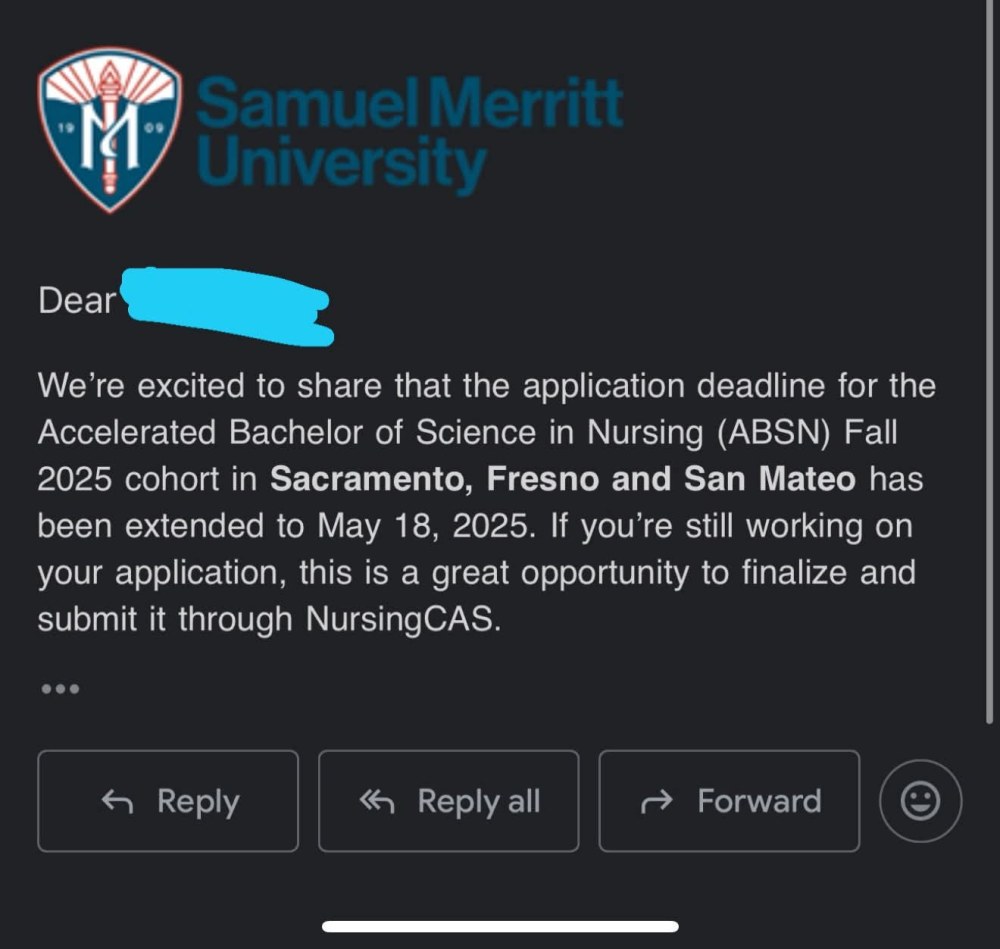Click the phrase Accelerated Bachelor of Science
Image resolution: width=1000 pixels, height=949 pixels.
(x=287, y=432)
